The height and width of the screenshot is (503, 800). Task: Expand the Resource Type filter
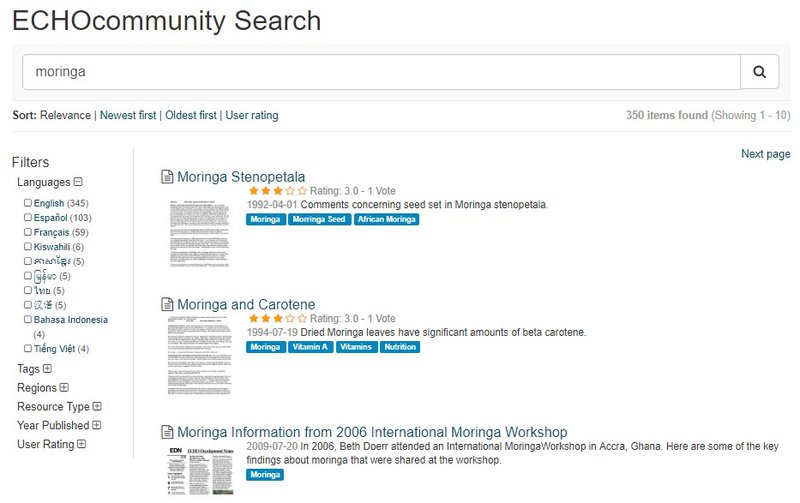97,406
